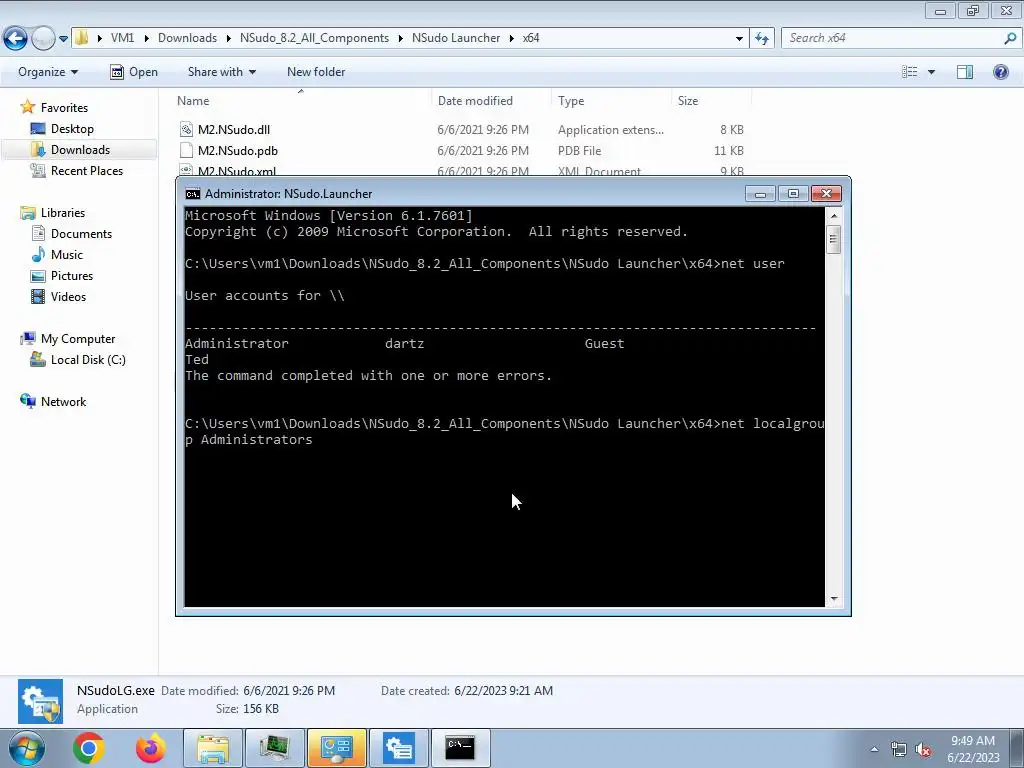Open the address bar history dropdown arrow
This screenshot has height=768, width=1024.
click(x=739, y=39)
